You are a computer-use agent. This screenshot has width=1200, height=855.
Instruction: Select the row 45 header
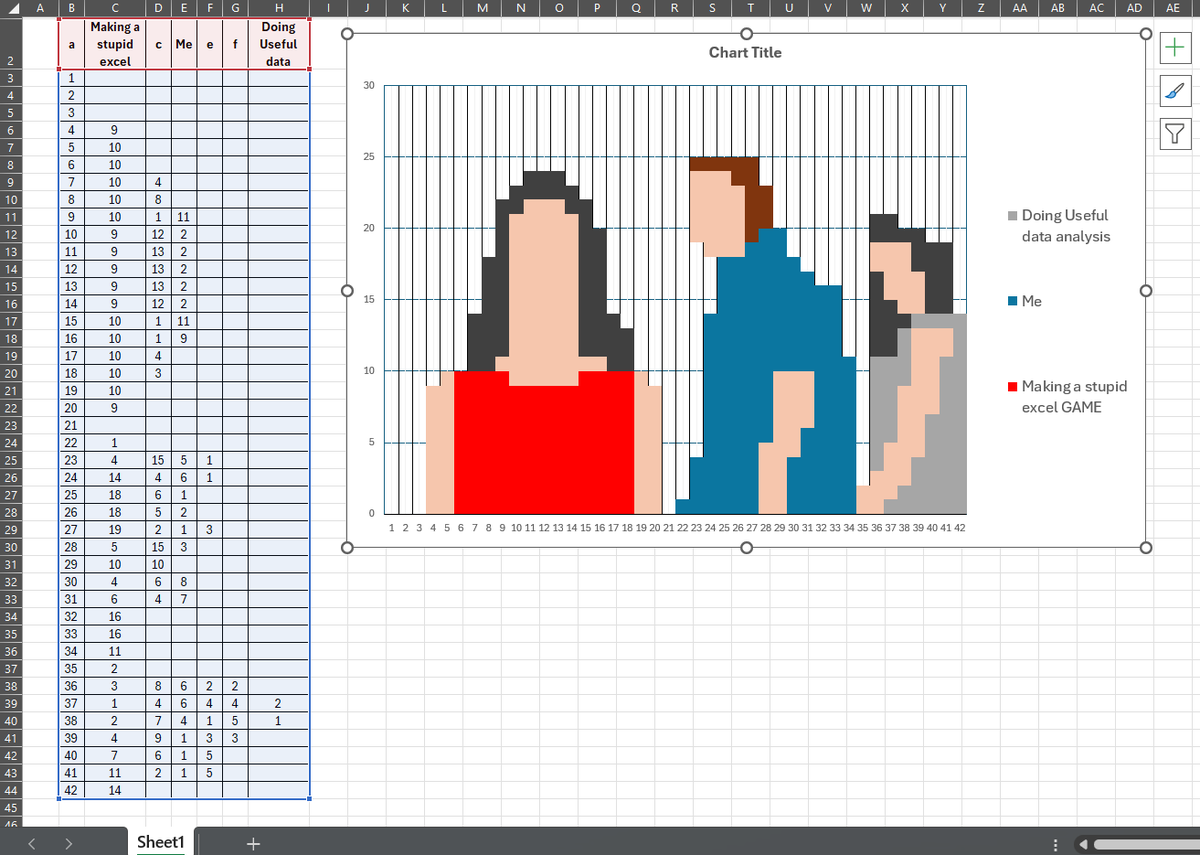point(12,807)
